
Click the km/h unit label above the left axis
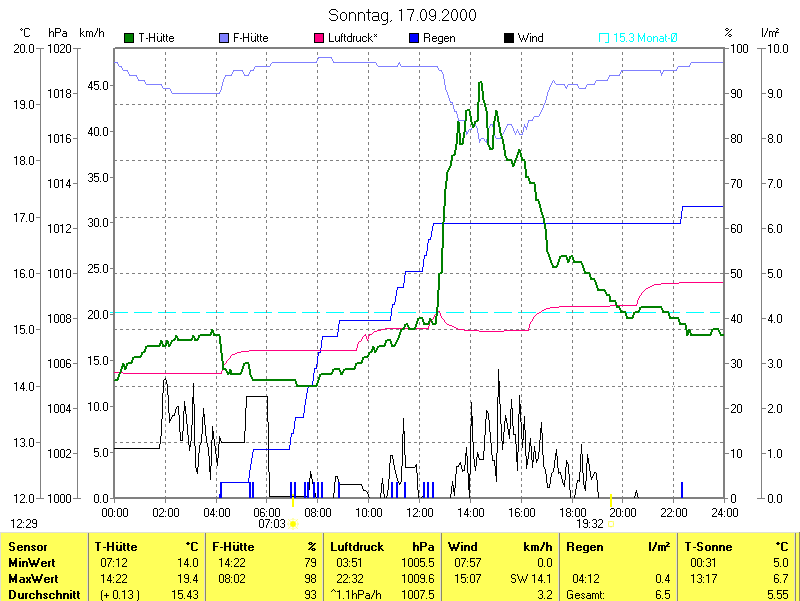[92, 33]
